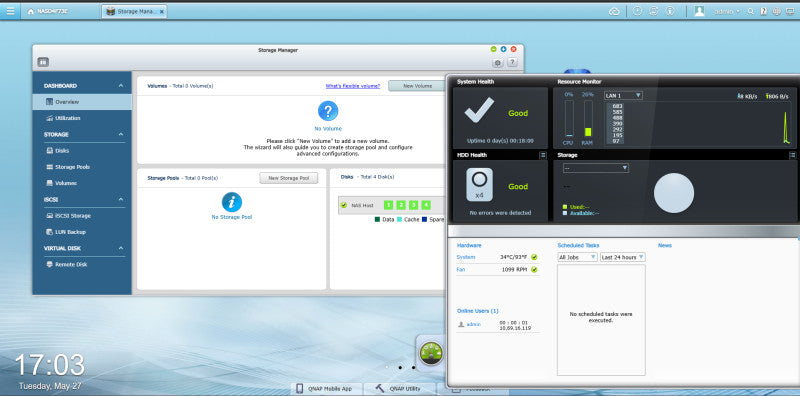Switch to the Storage Manager taskbar tab
Screen dimensions: 800x396
134,11
